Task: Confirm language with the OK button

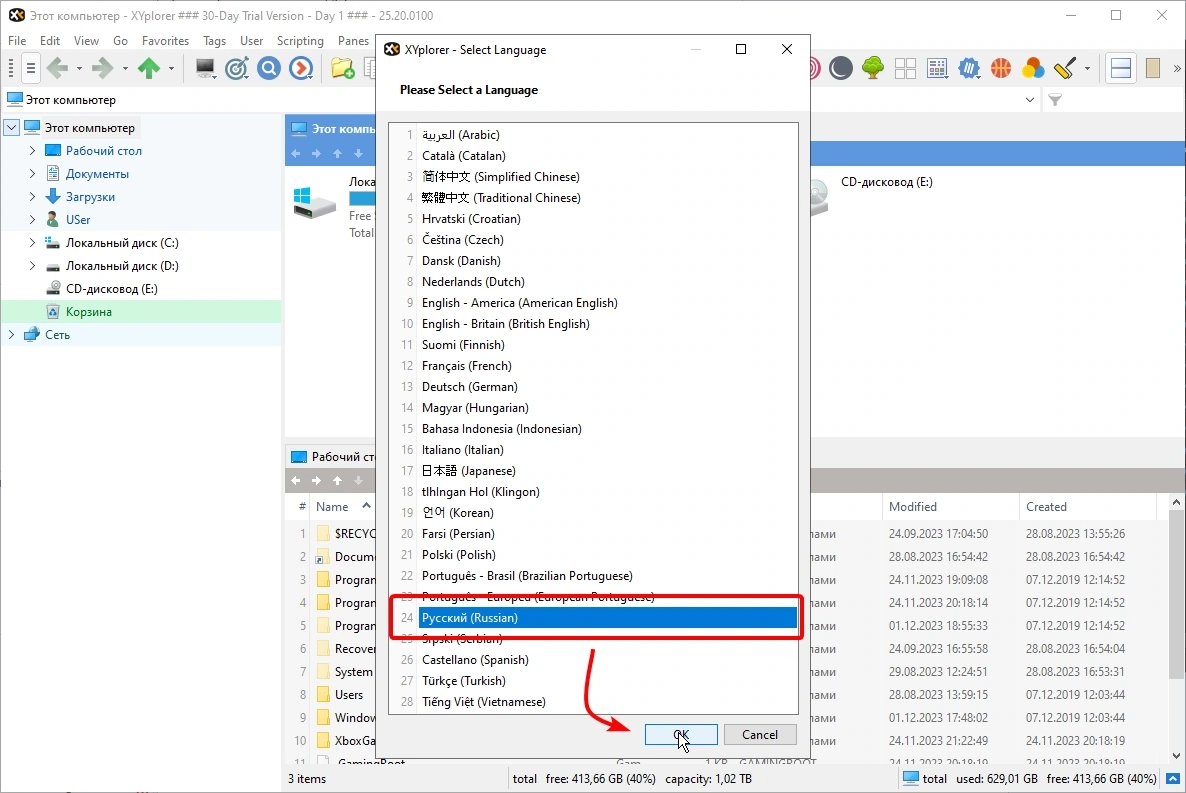Action: [x=681, y=735]
